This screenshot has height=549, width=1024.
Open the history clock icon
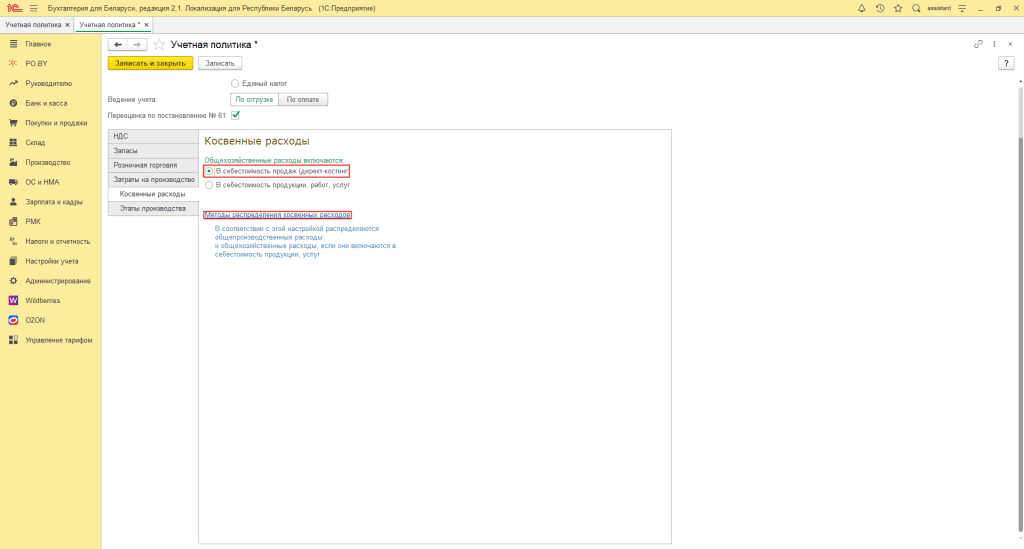(x=880, y=8)
